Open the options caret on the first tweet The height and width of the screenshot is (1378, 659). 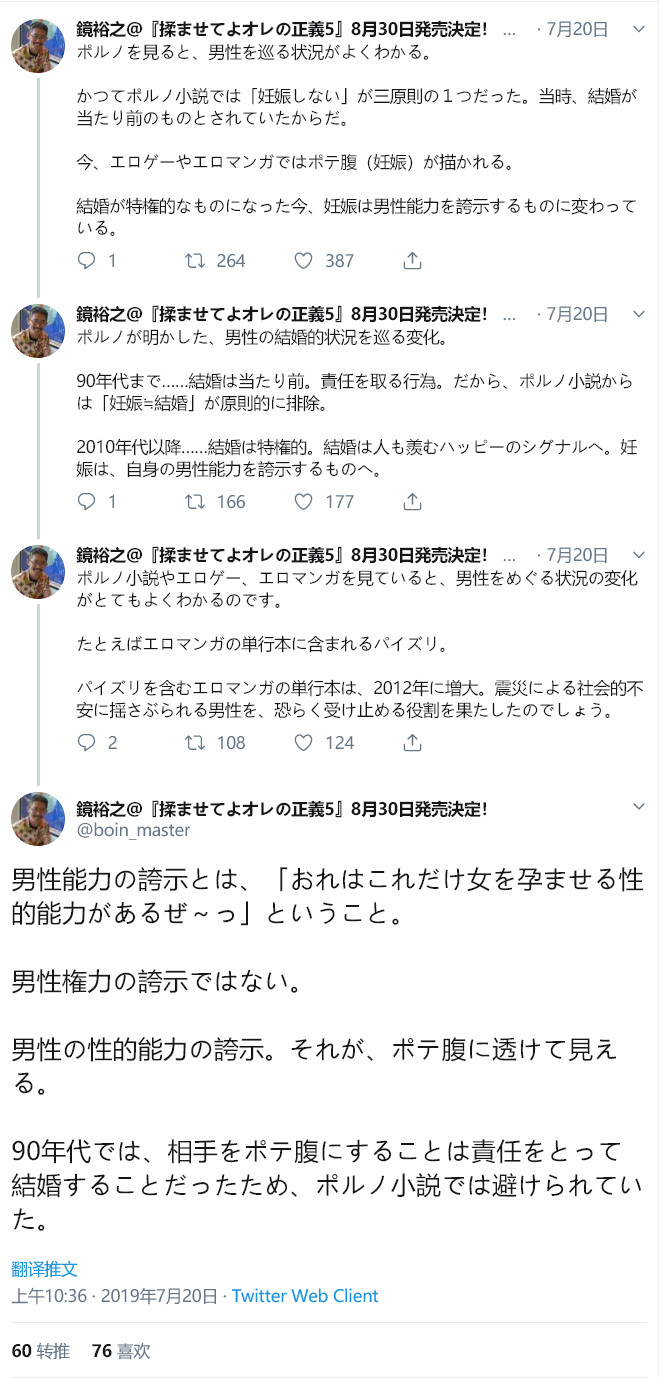[638, 31]
